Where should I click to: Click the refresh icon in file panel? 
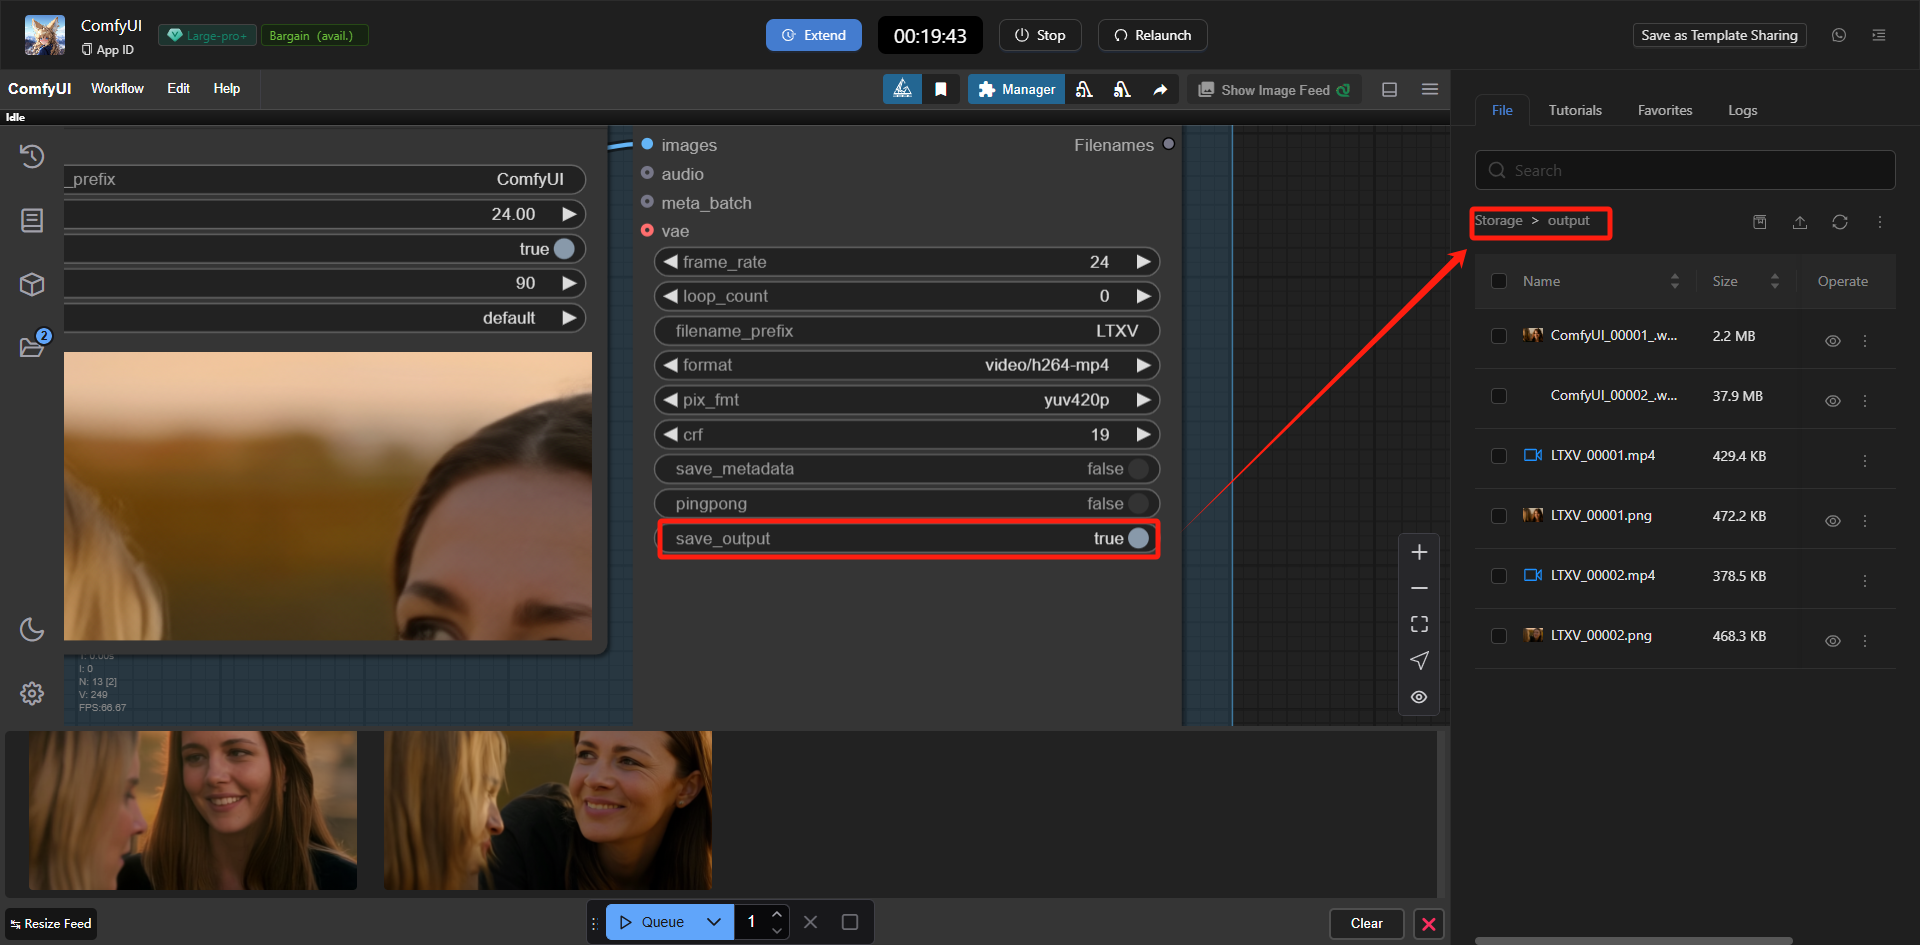[x=1839, y=222]
